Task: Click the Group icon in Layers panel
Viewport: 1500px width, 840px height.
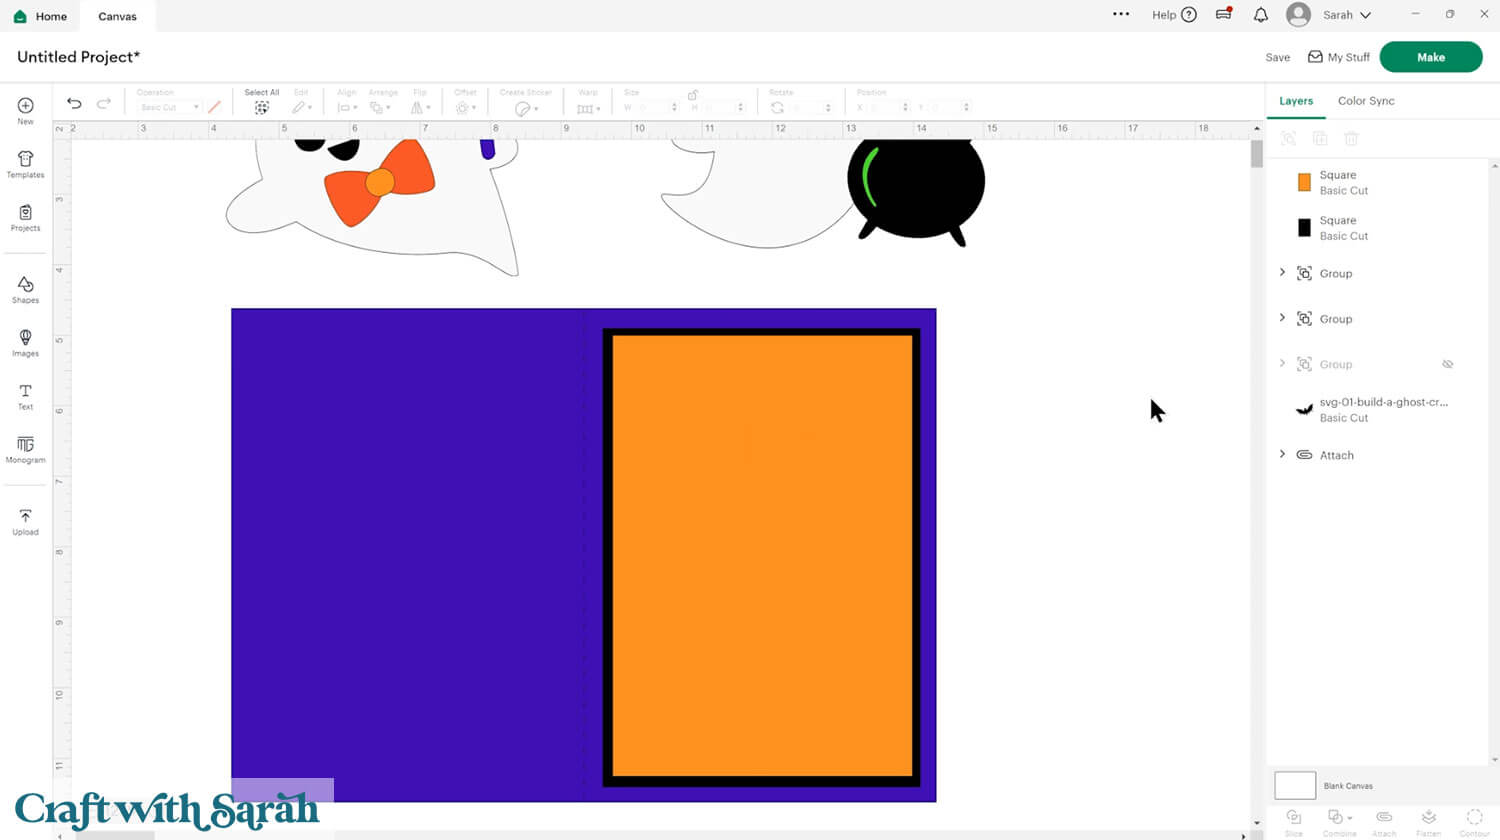Action: (1289, 139)
